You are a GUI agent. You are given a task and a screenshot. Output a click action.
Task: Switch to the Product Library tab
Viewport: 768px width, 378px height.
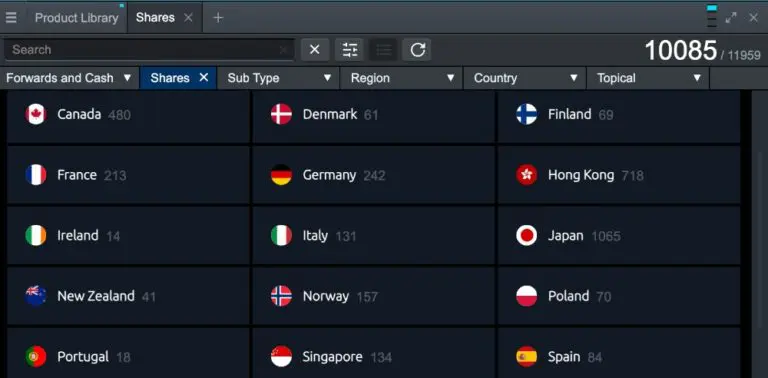[76, 18]
